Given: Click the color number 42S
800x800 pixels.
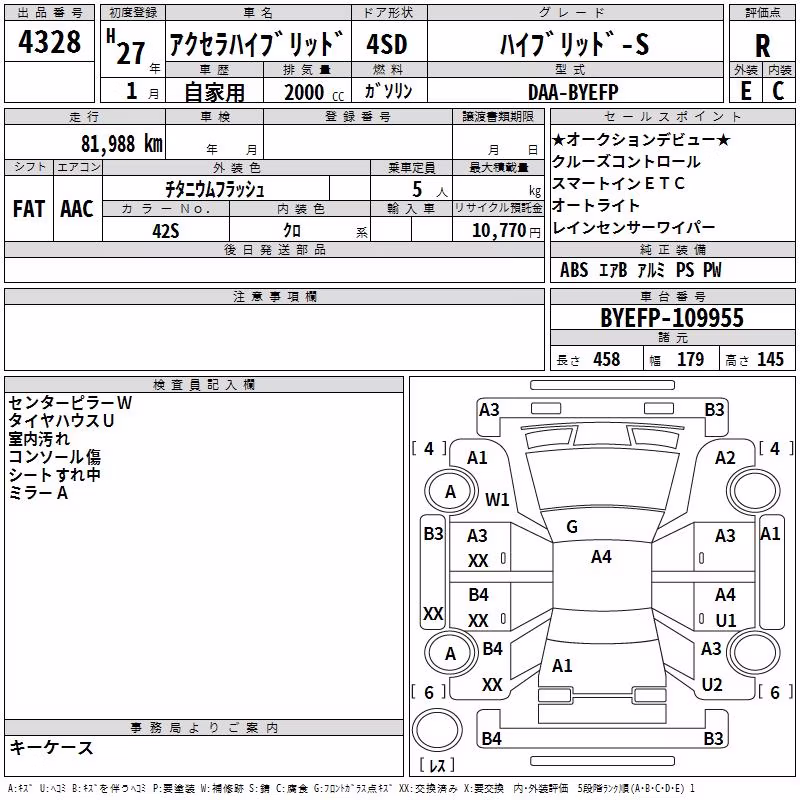Looking at the screenshot, I should pyautogui.click(x=166, y=231).
